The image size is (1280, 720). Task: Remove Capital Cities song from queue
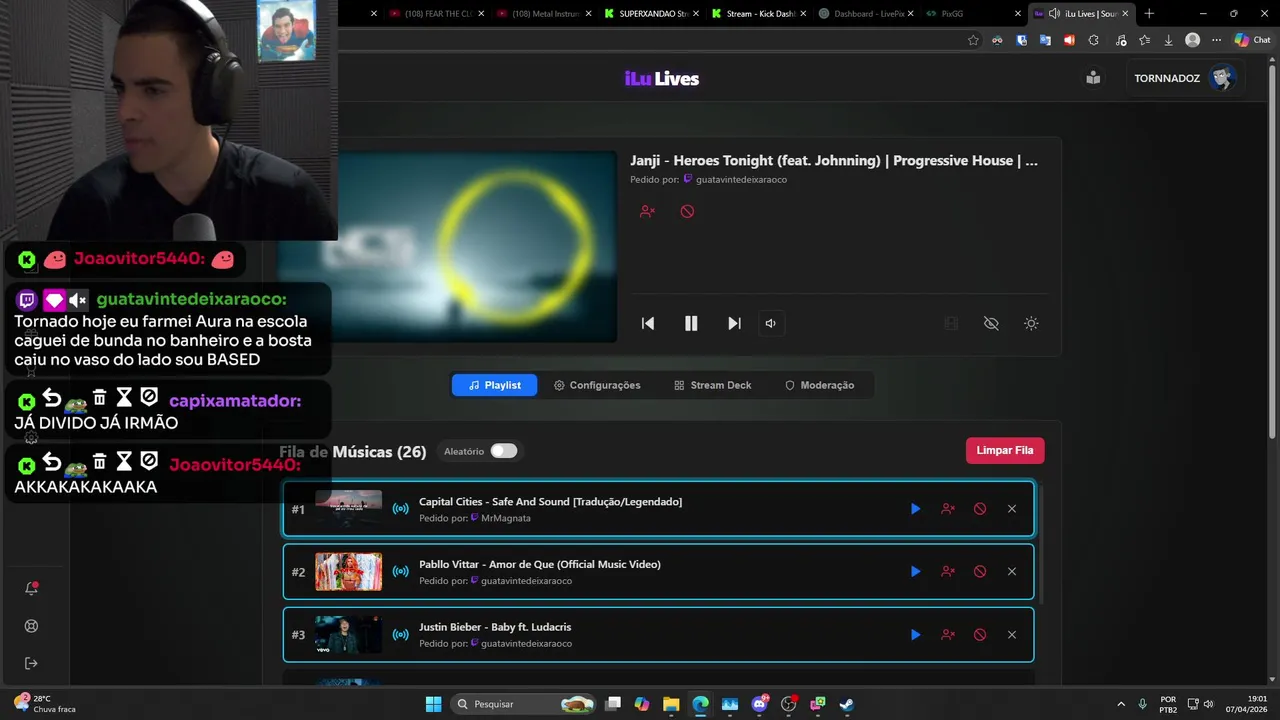point(1012,509)
